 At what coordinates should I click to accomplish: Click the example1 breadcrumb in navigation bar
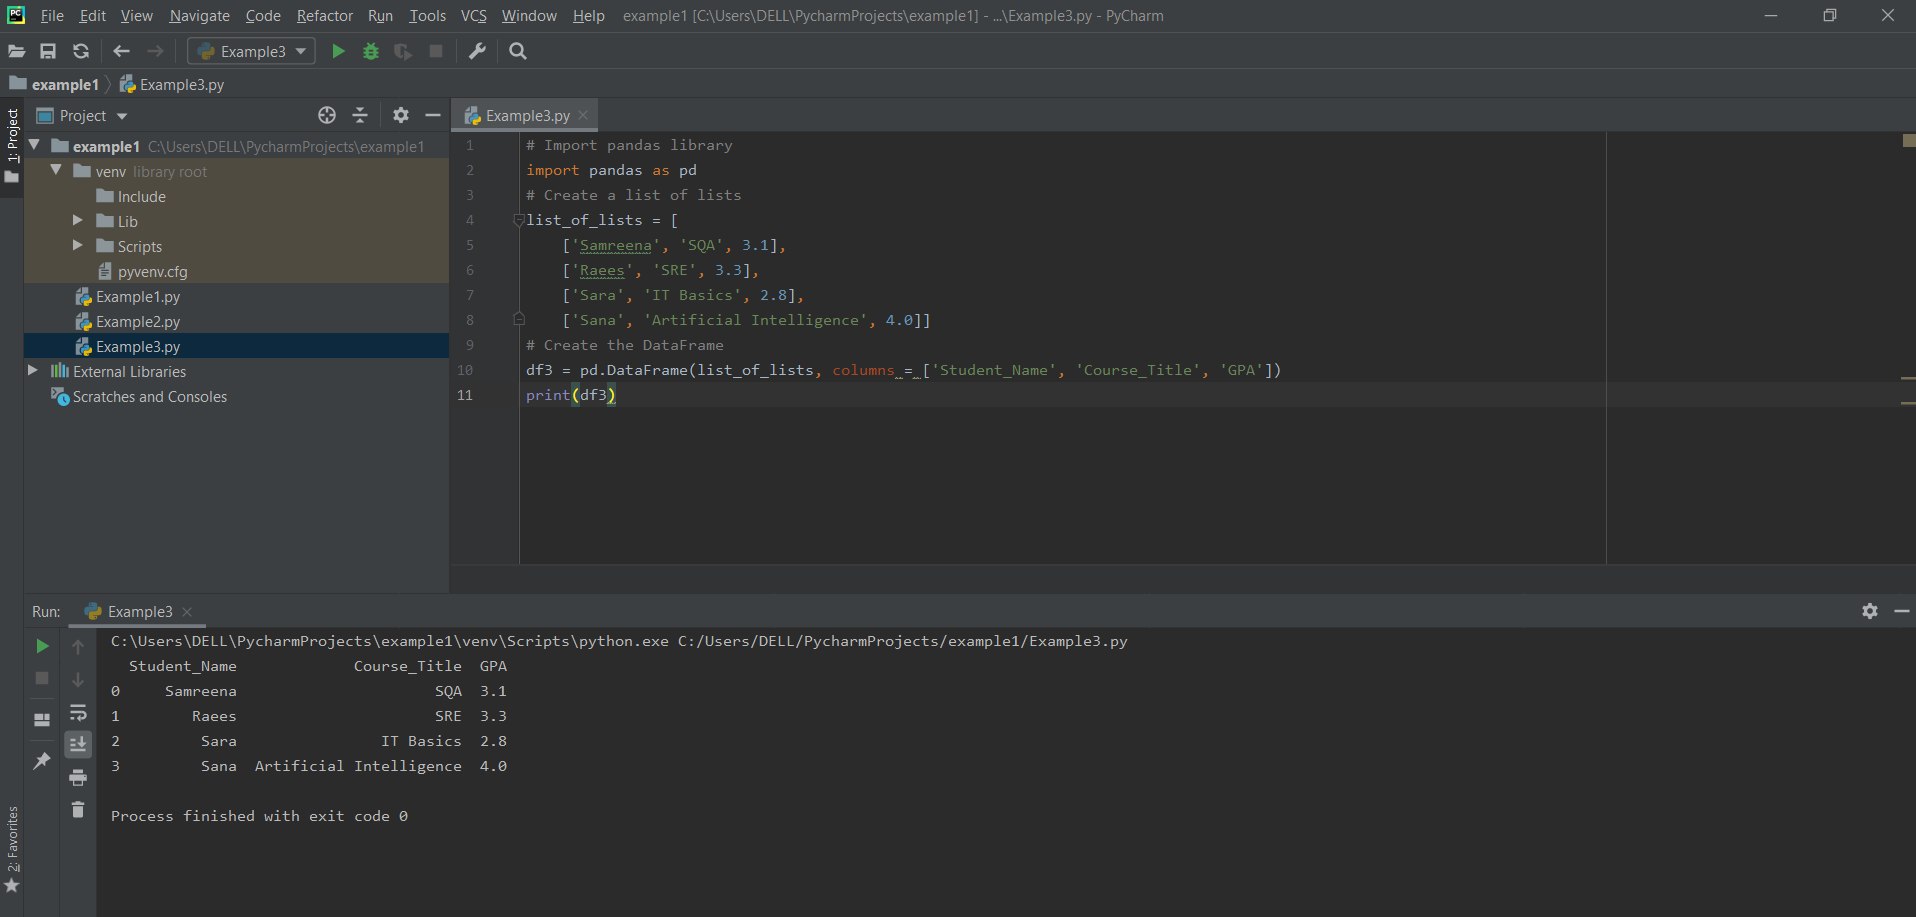[x=65, y=85]
